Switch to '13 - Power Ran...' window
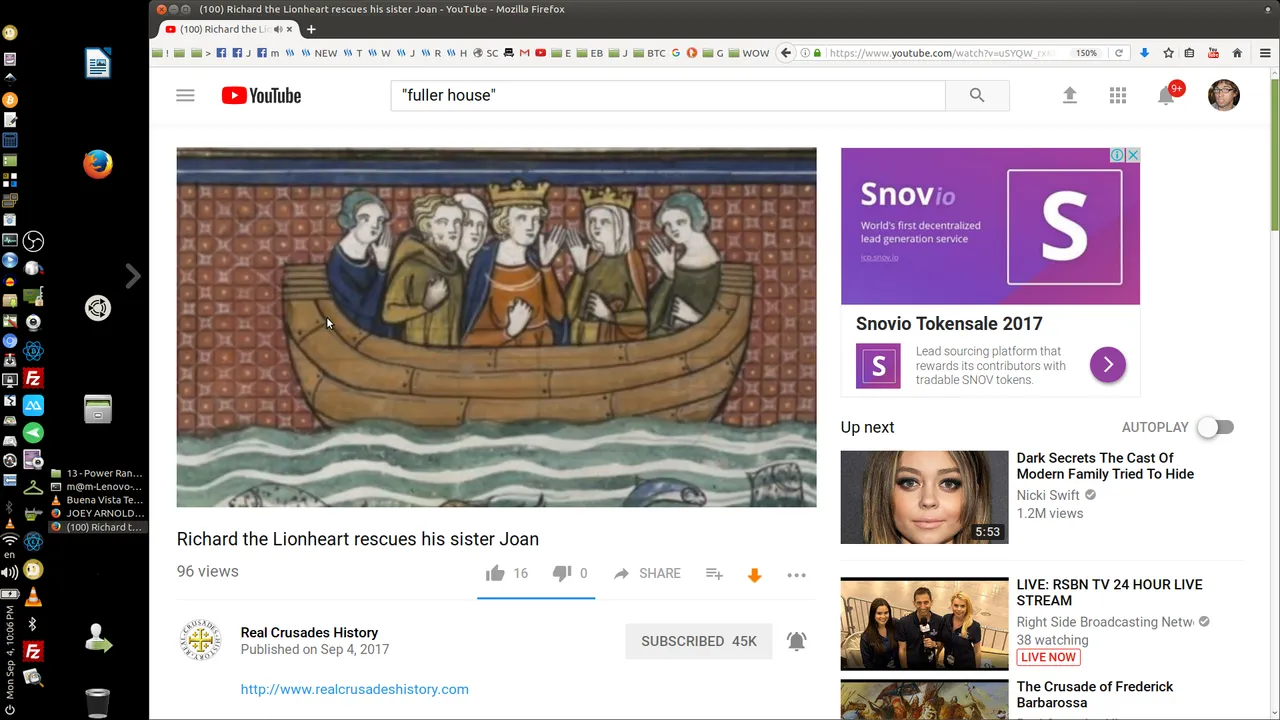The width and height of the screenshot is (1280, 720). point(97,473)
